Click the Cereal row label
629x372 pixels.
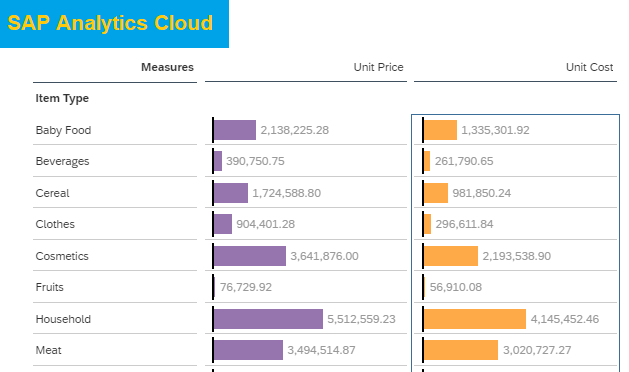tap(53, 193)
